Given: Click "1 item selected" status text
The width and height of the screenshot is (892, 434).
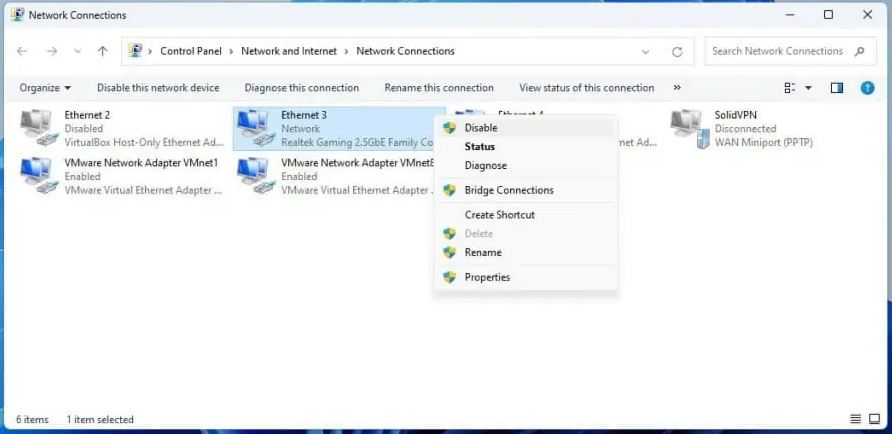Looking at the screenshot, I should pos(100,420).
